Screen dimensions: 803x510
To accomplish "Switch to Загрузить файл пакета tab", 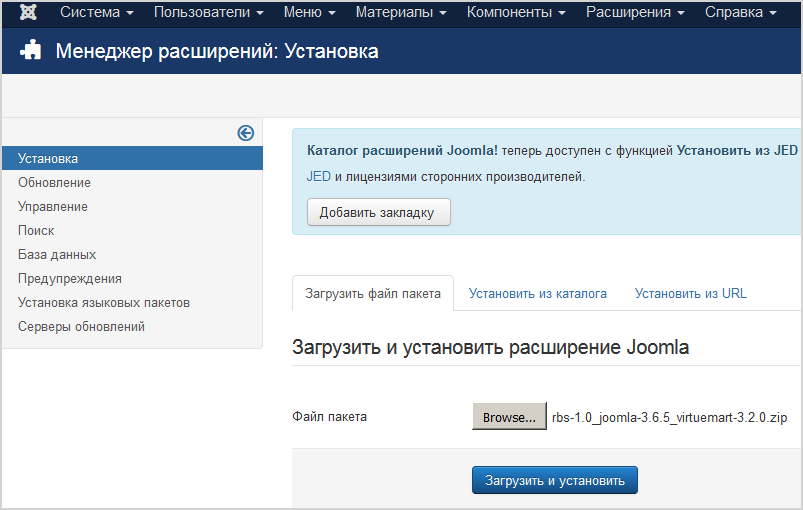I will pos(373,293).
